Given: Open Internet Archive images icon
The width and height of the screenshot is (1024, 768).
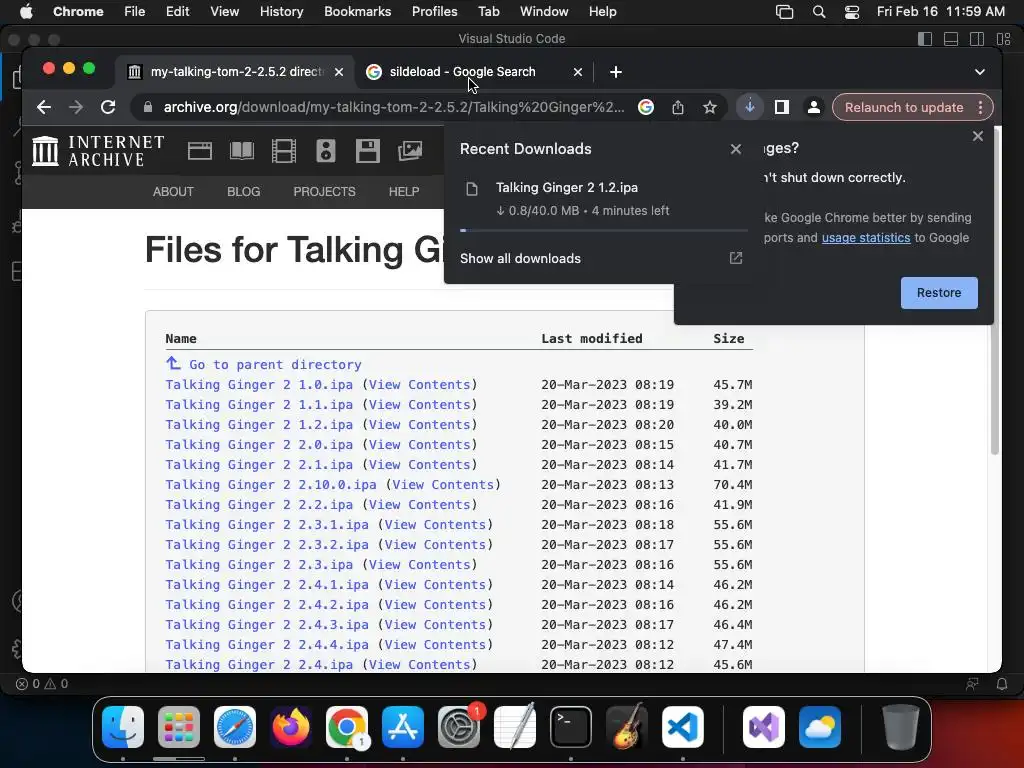Looking at the screenshot, I should coord(410,151).
